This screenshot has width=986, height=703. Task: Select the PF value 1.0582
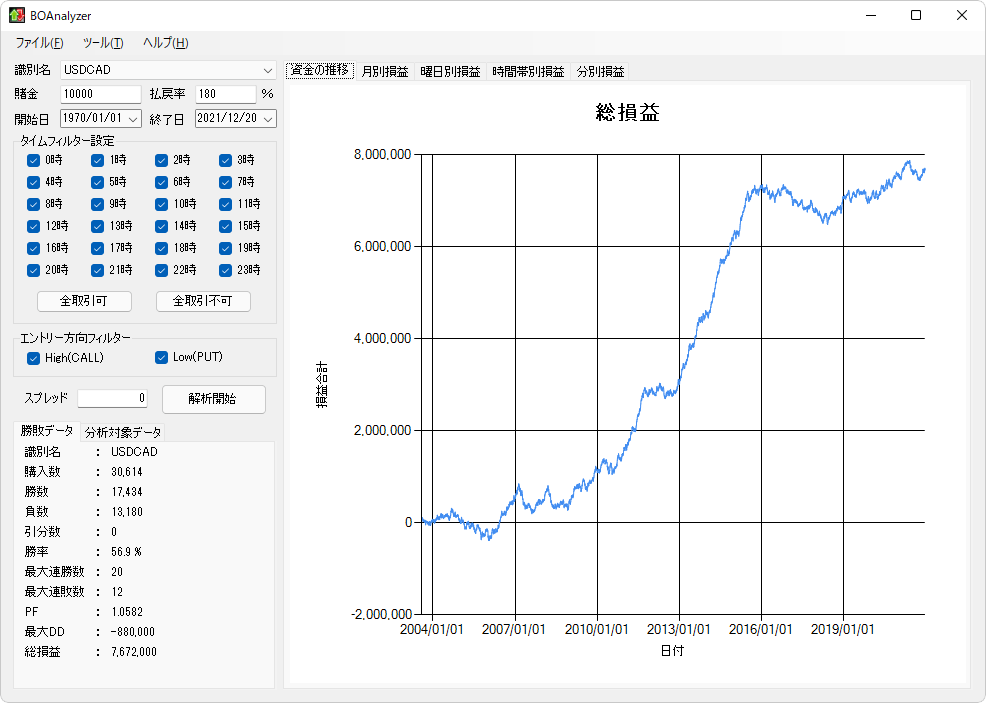[127, 612]
